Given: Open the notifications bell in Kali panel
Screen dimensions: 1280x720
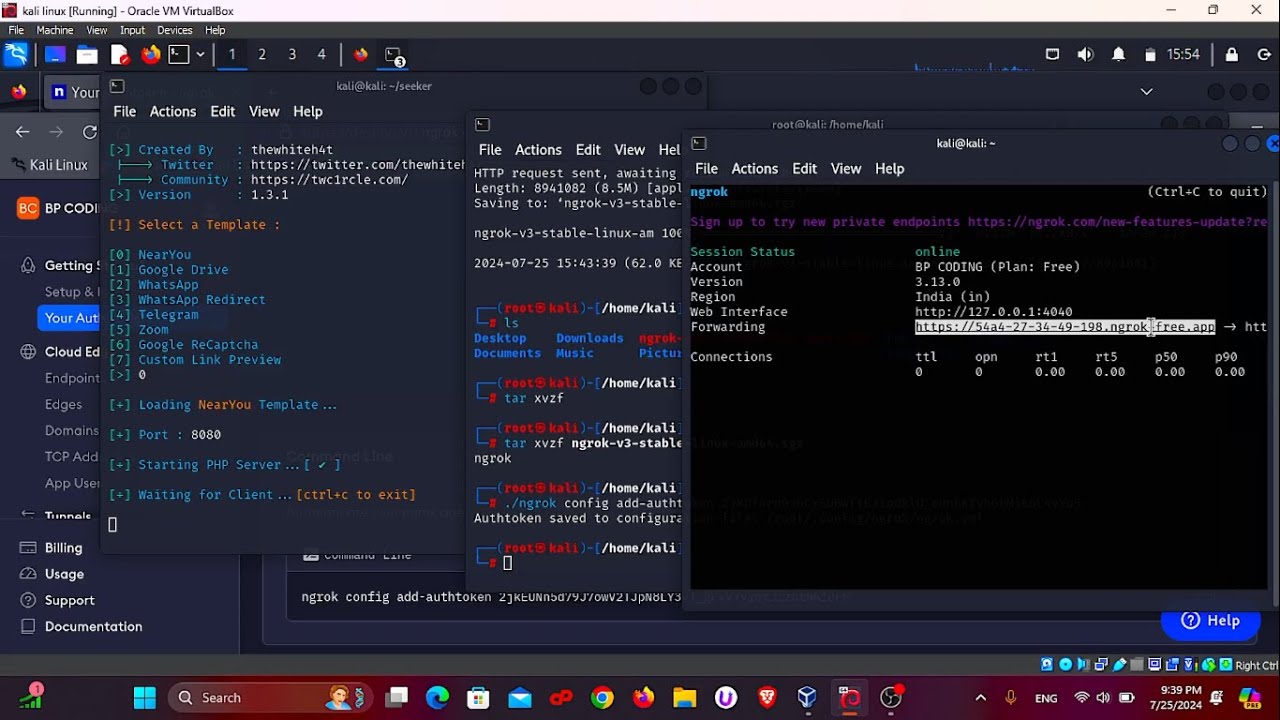Looking at the screenshot, I should pyautogui.click(x=1119, y=54).
